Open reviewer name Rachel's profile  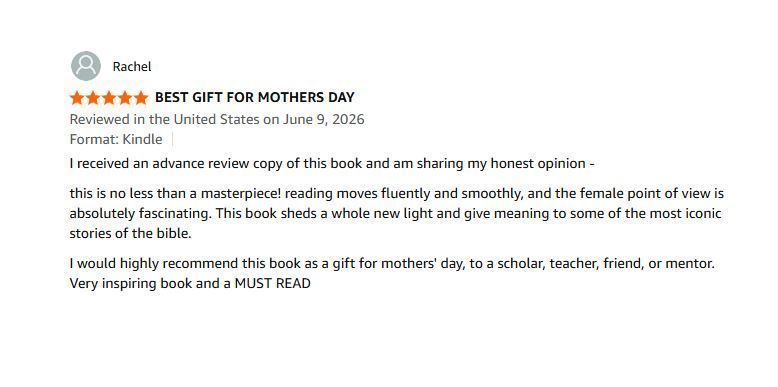tap(132, 66)
